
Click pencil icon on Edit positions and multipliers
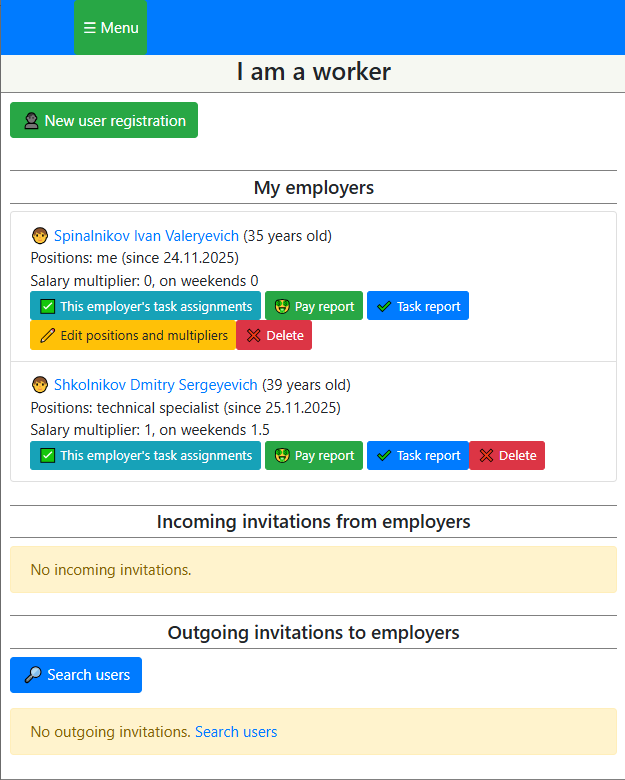48,336
